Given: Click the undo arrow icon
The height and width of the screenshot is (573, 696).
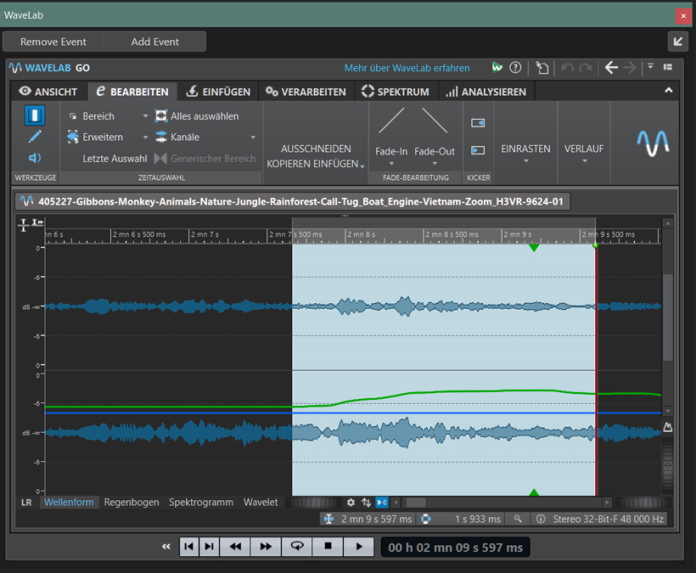Looking at the screenshot, I should [x=567, y=67].
